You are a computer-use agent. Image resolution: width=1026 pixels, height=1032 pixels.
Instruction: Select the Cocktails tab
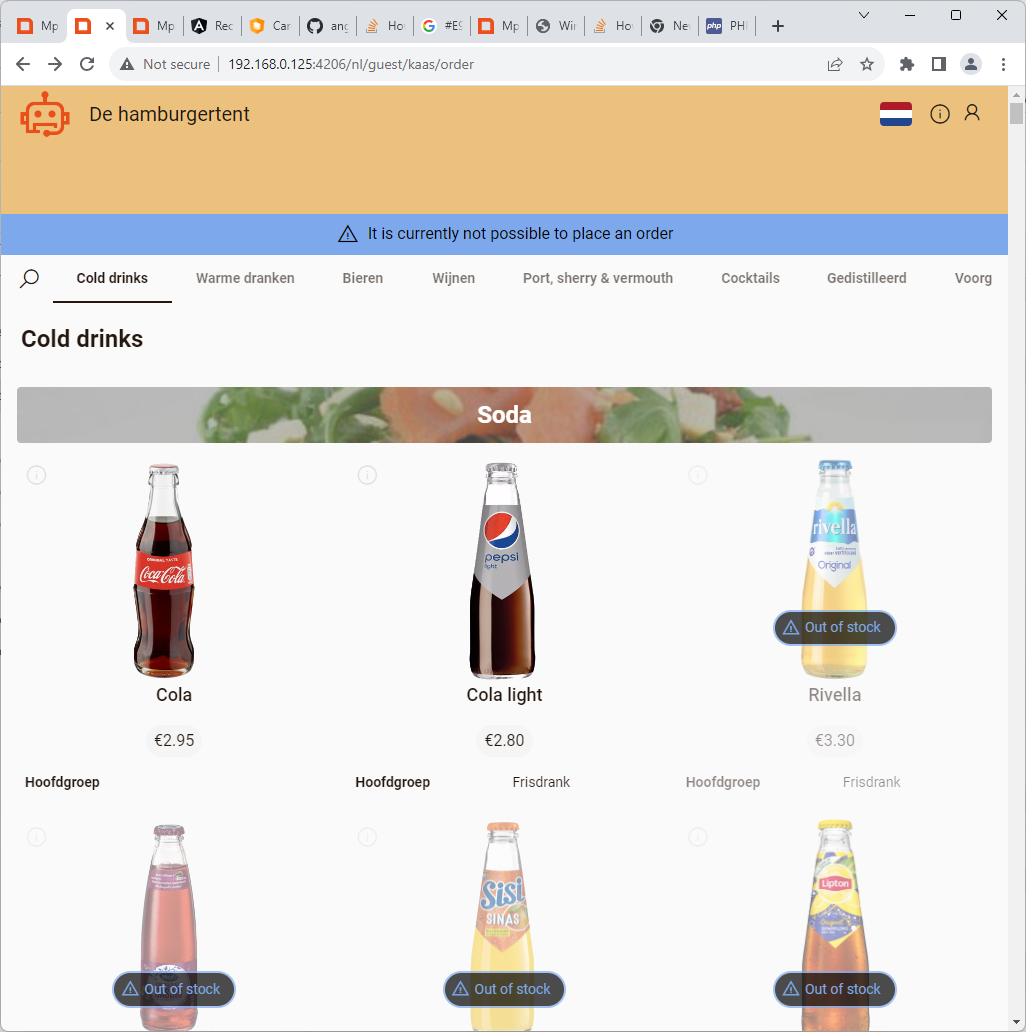750,278
